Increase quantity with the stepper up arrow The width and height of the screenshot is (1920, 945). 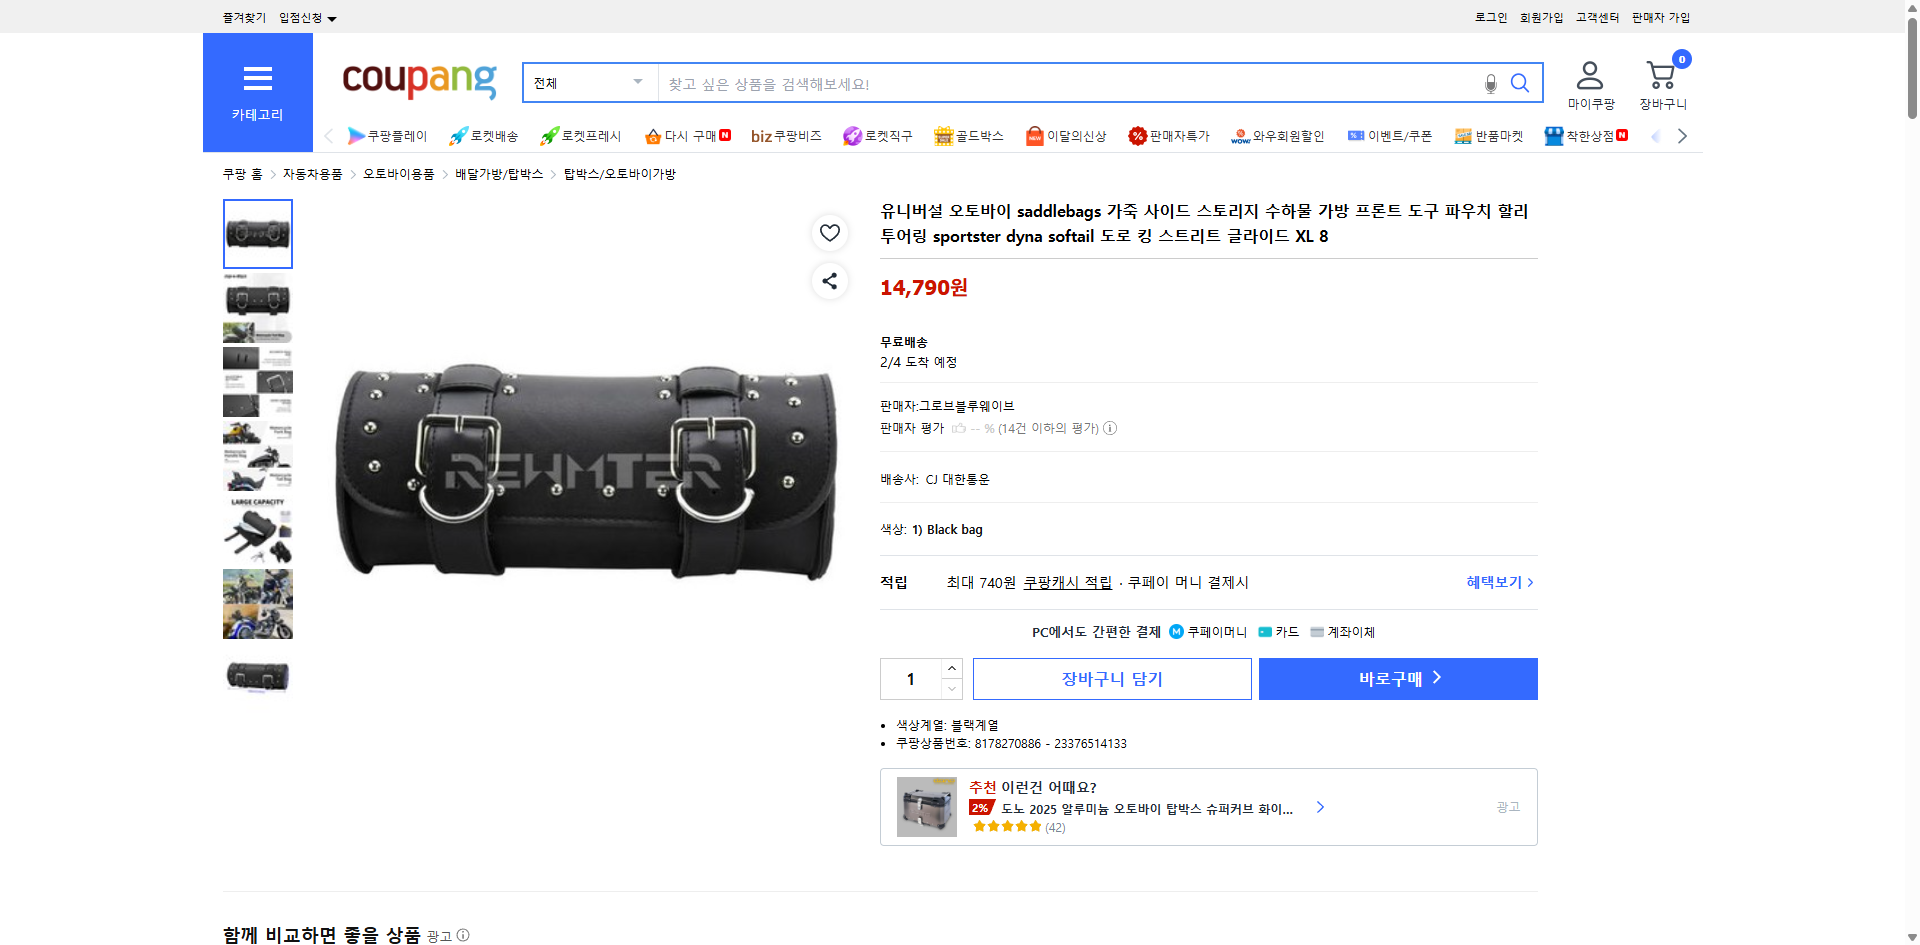[x=951, y=668]
